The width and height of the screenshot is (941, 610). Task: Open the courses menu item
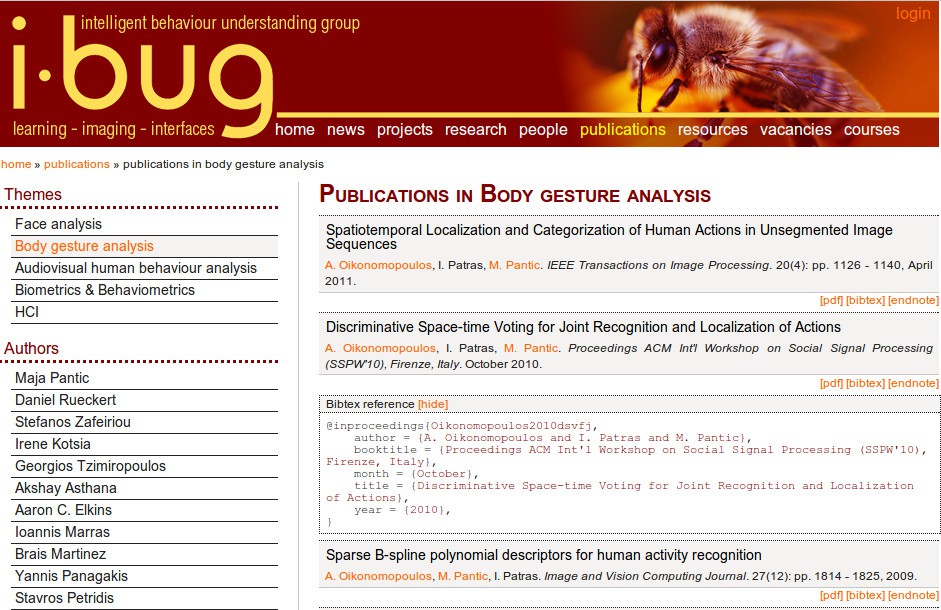tap(871, 129)
